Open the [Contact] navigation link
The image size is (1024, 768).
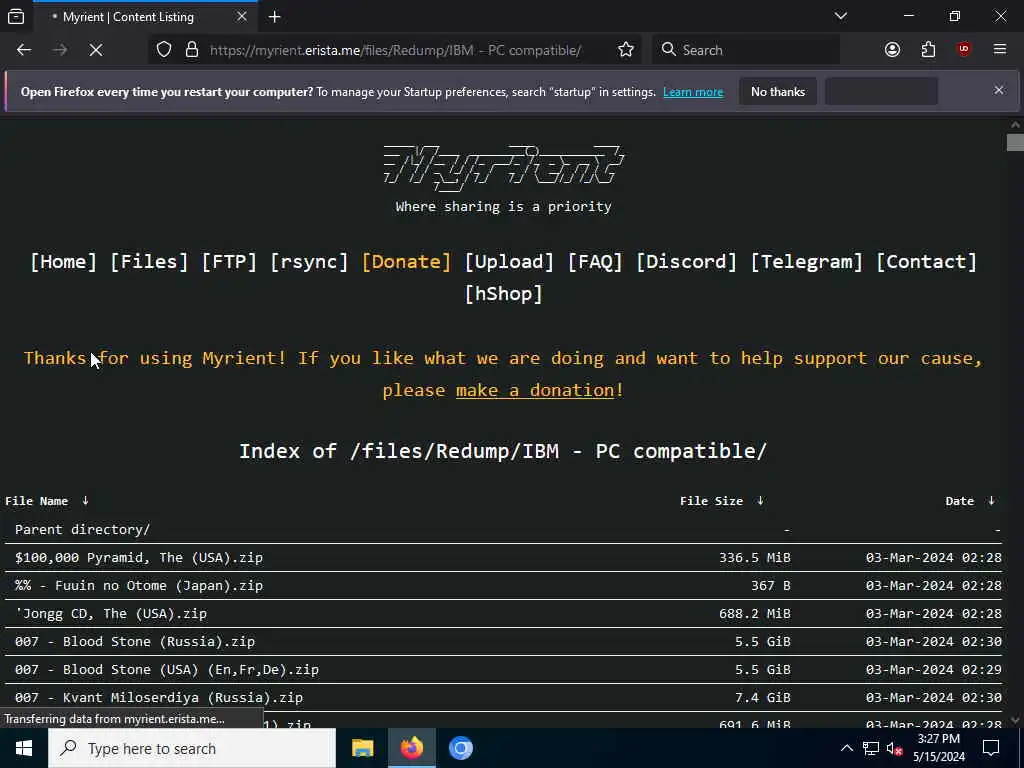coord(926,262)
